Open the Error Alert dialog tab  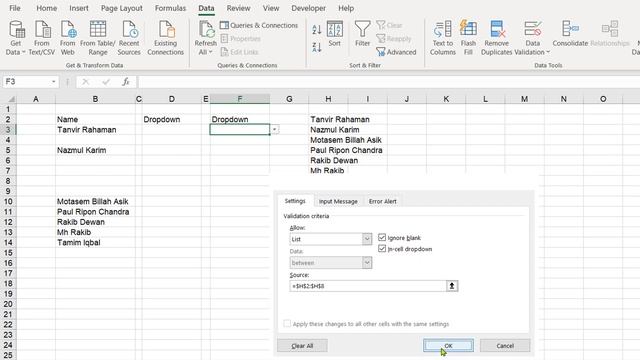click(x=382, y=201)
